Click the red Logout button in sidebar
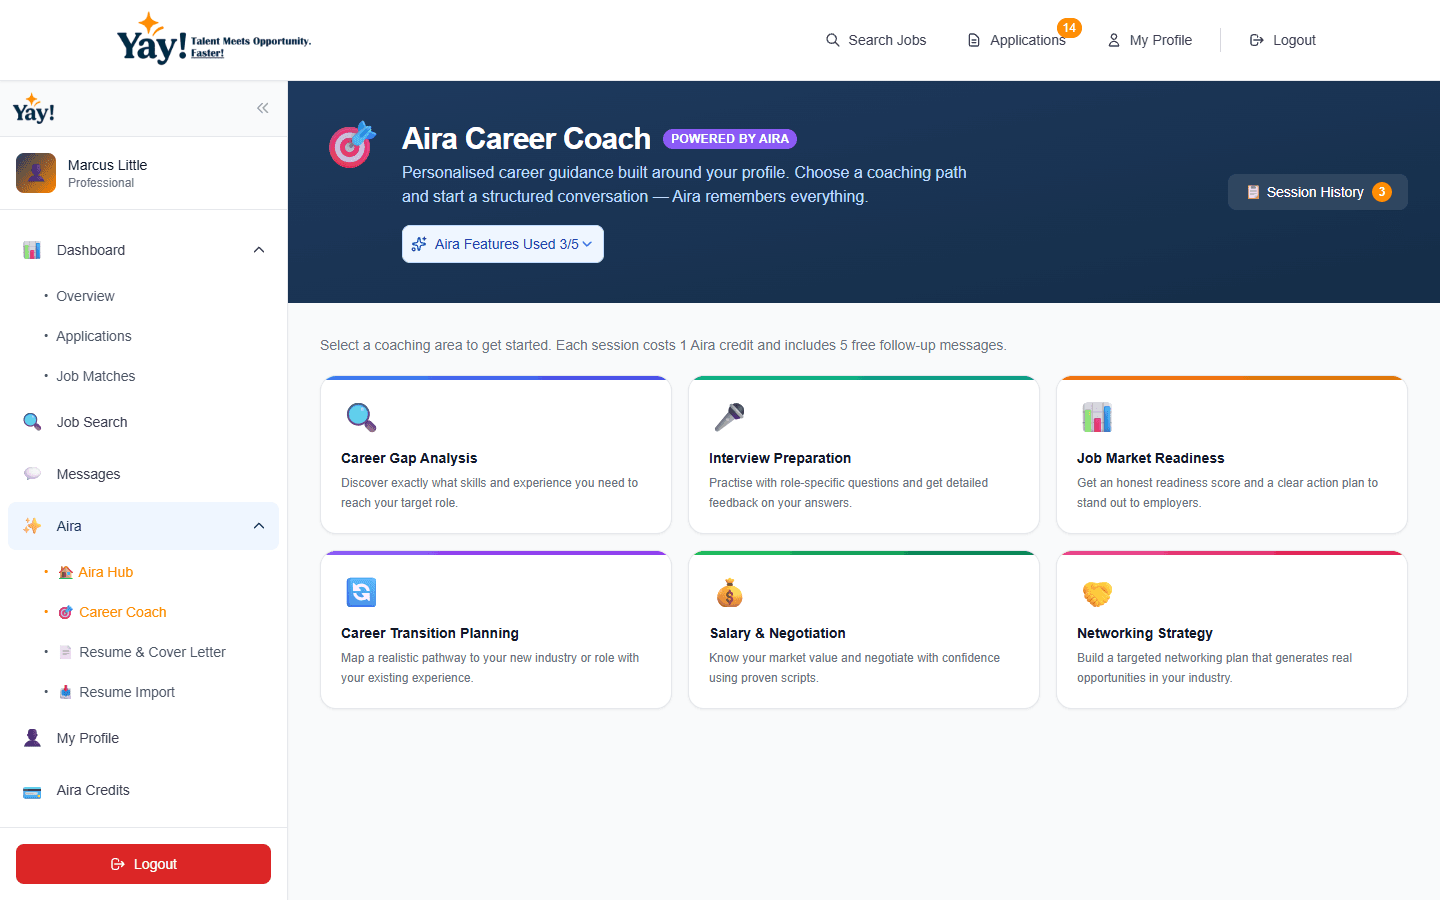Viewport: 1440px width, 900px height. click(143, 863)
